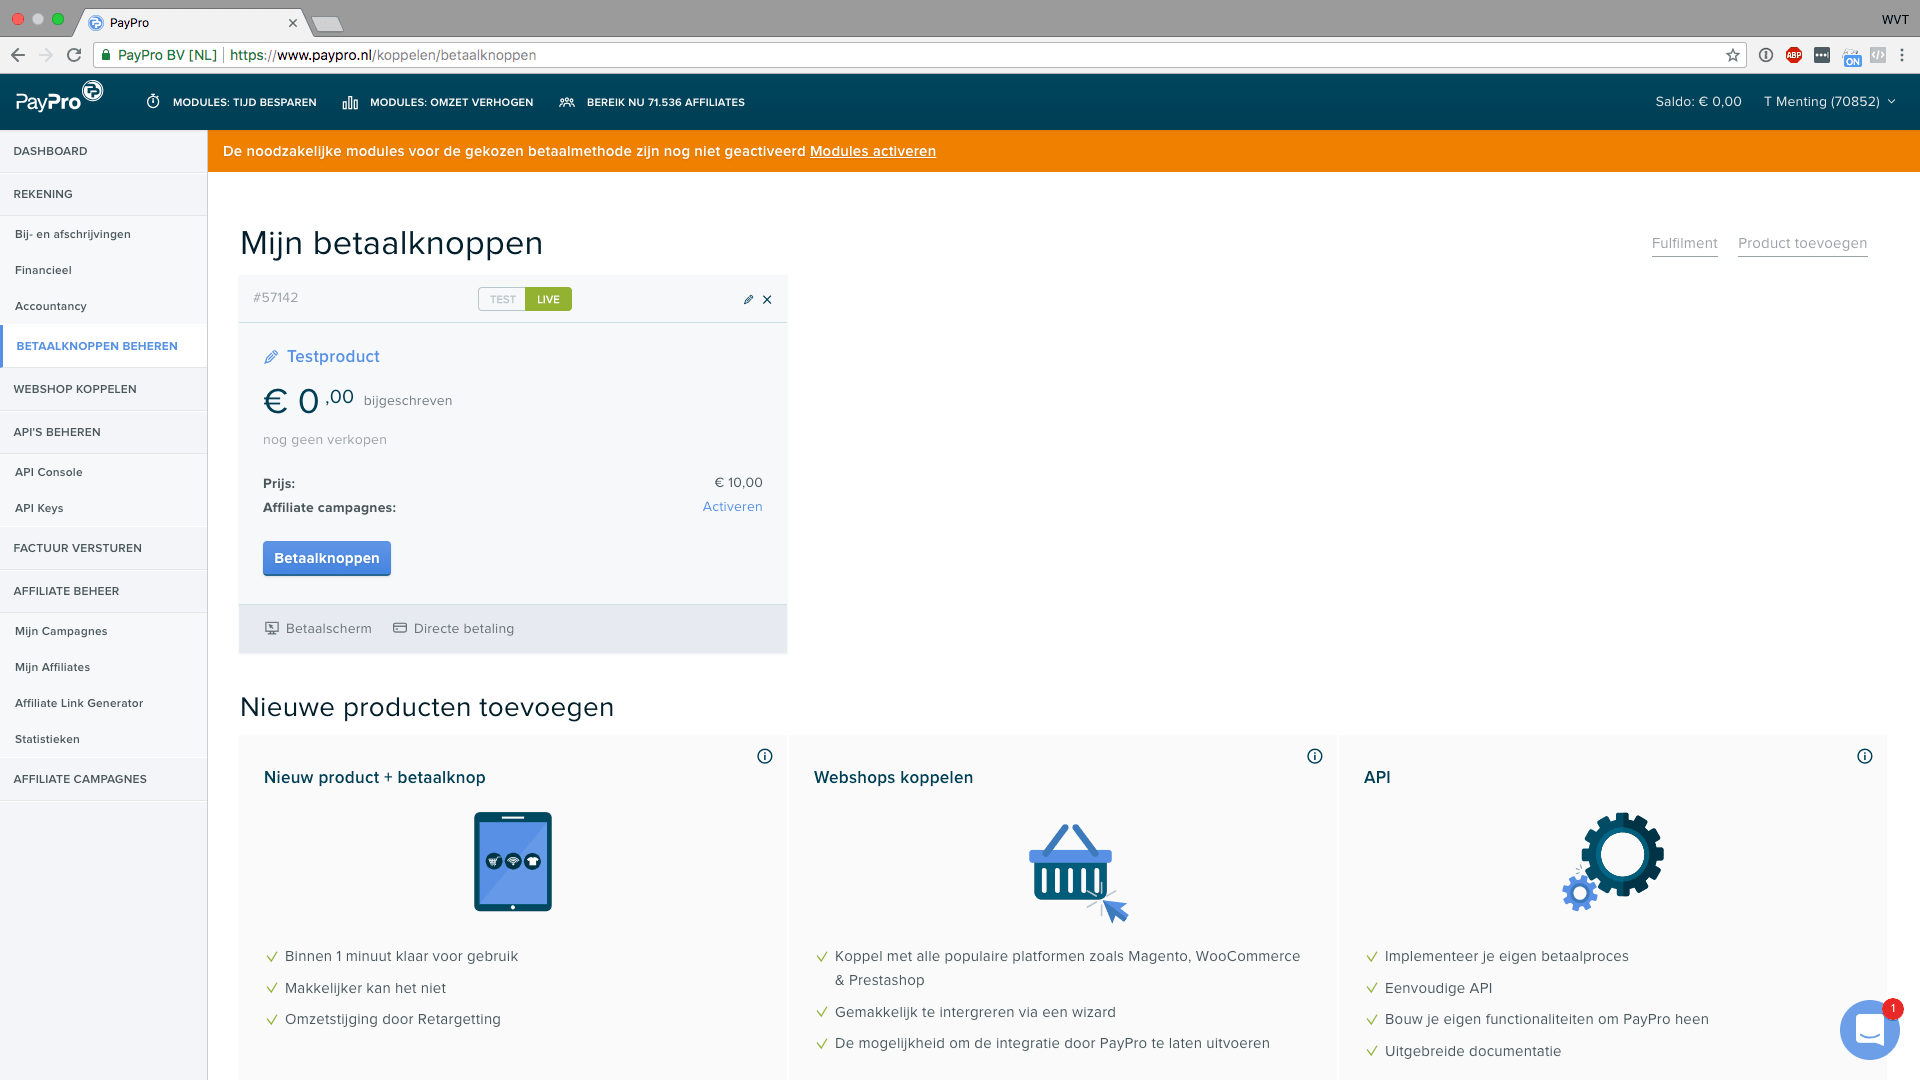Click the PayPro logo in header
Image resolution: width=1920 pixels, height=1080 pixels.
59,97
